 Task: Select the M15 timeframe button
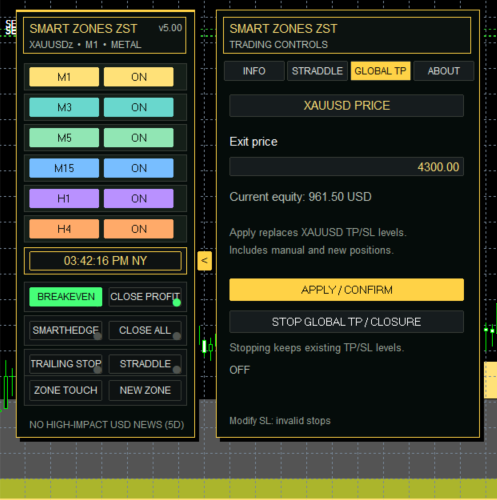[x=64, y=168]
